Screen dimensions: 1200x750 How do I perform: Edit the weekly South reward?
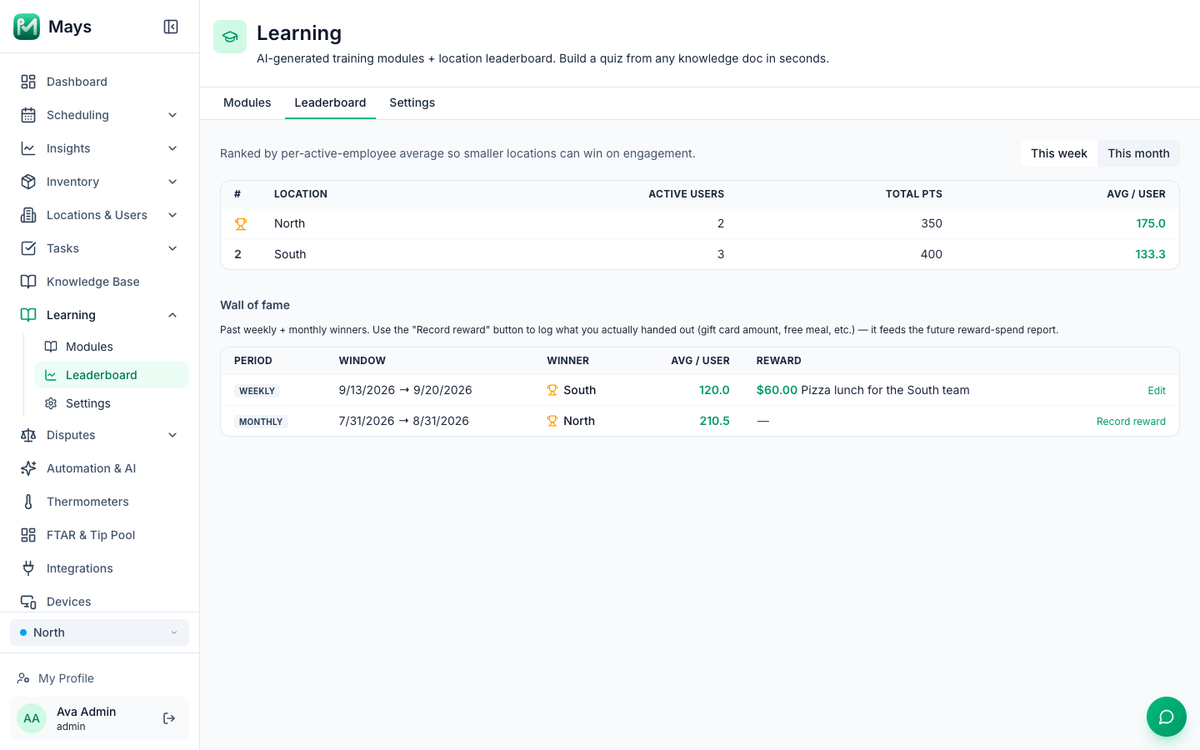1156,391
